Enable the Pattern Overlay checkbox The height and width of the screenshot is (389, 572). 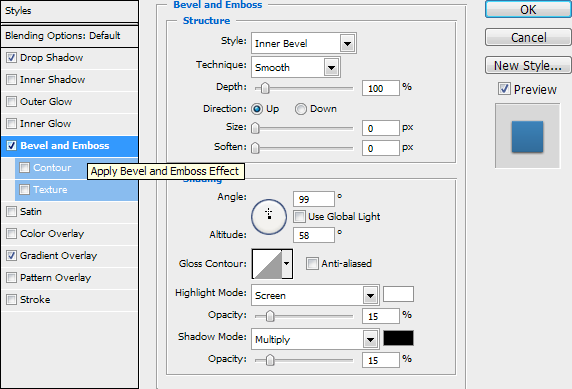click(11, 278)
